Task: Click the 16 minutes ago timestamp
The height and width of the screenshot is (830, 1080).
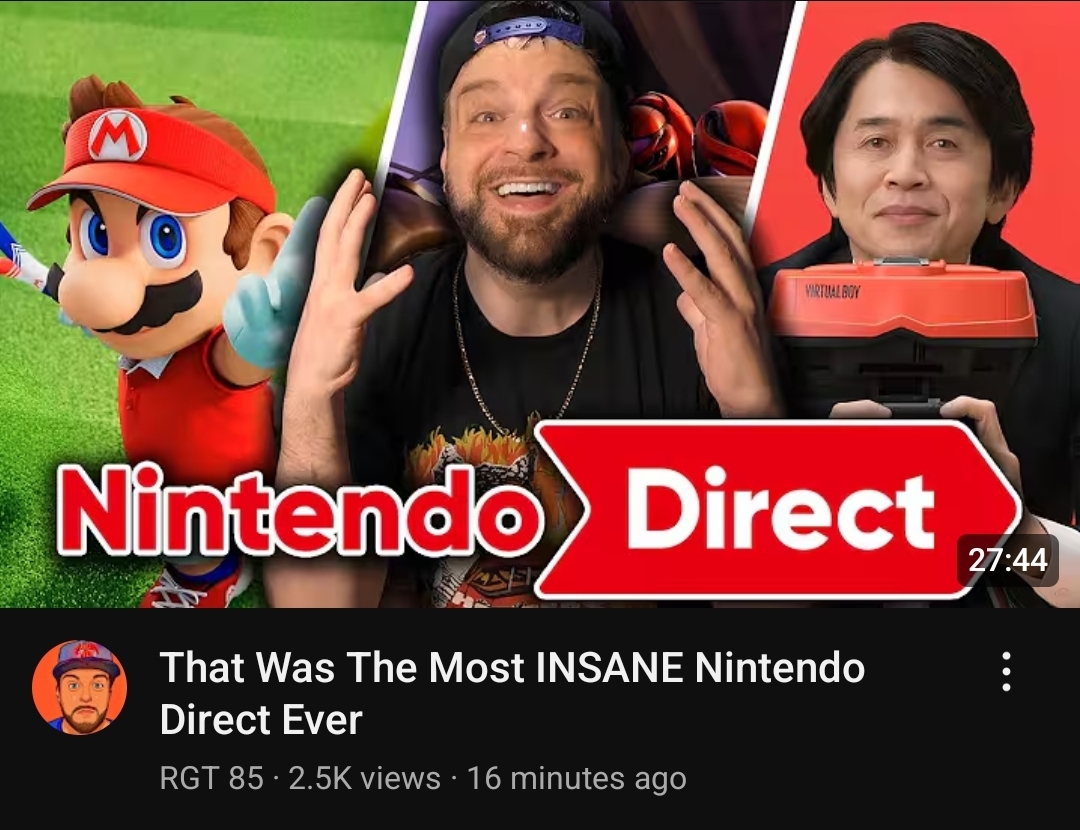Action: click(x=577, y=778)
